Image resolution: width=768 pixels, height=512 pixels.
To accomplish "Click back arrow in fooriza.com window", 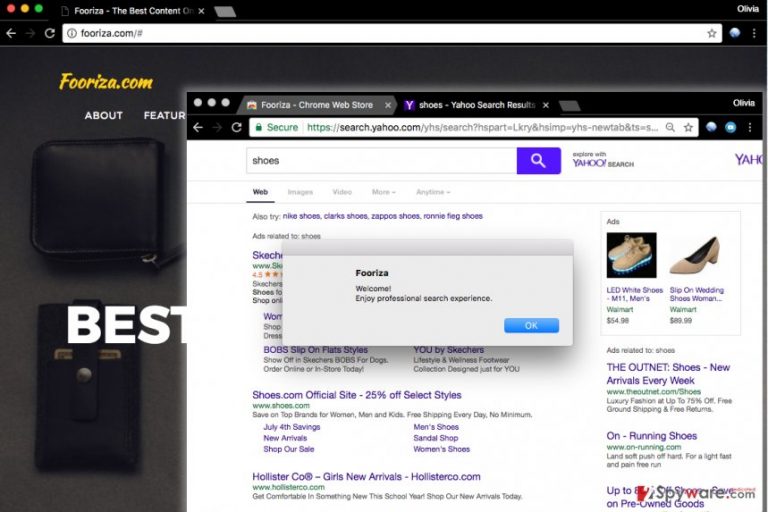I will tap(11, 33).
